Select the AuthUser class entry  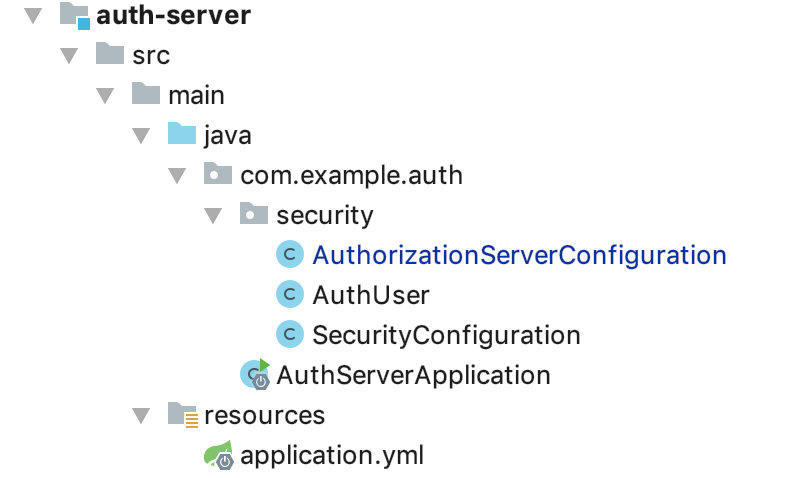tap(371, 295)
